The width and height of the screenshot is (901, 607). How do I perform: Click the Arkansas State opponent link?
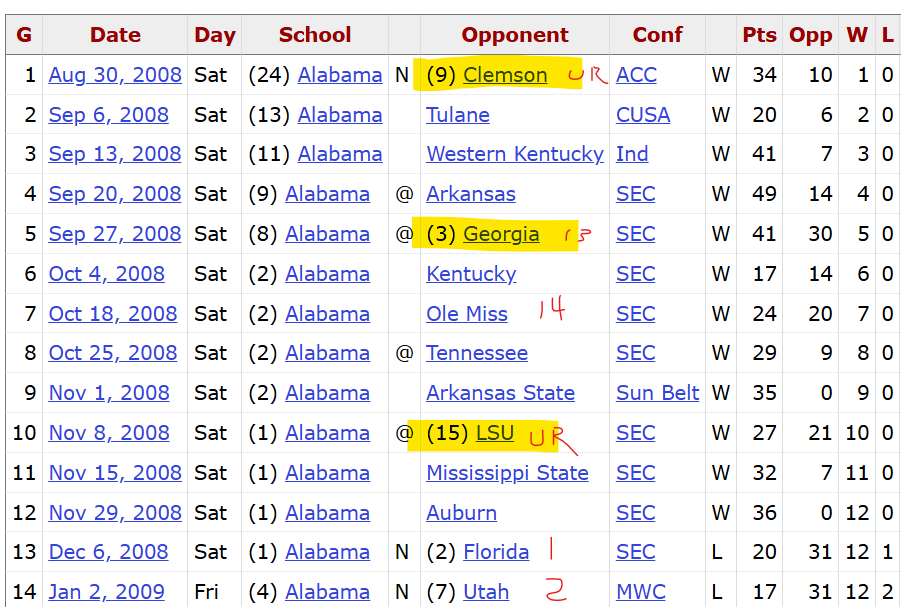500,393
